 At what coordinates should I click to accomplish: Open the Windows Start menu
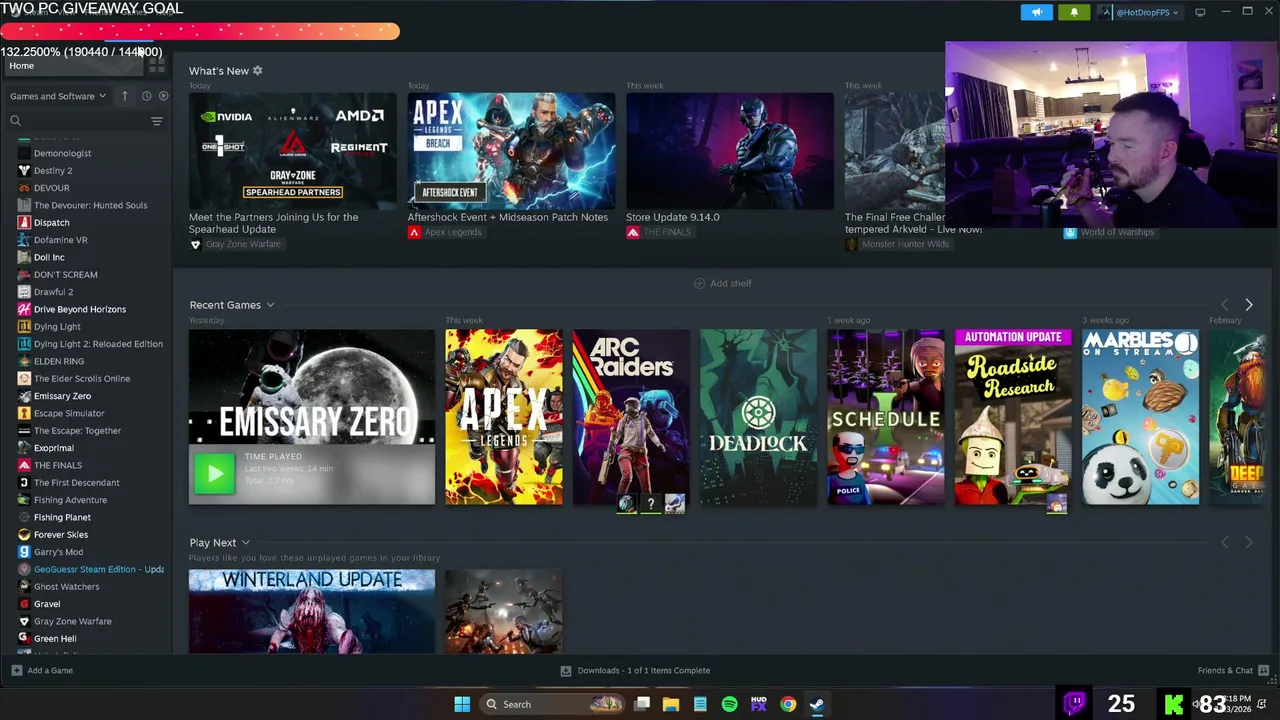[x=462, y=704]
